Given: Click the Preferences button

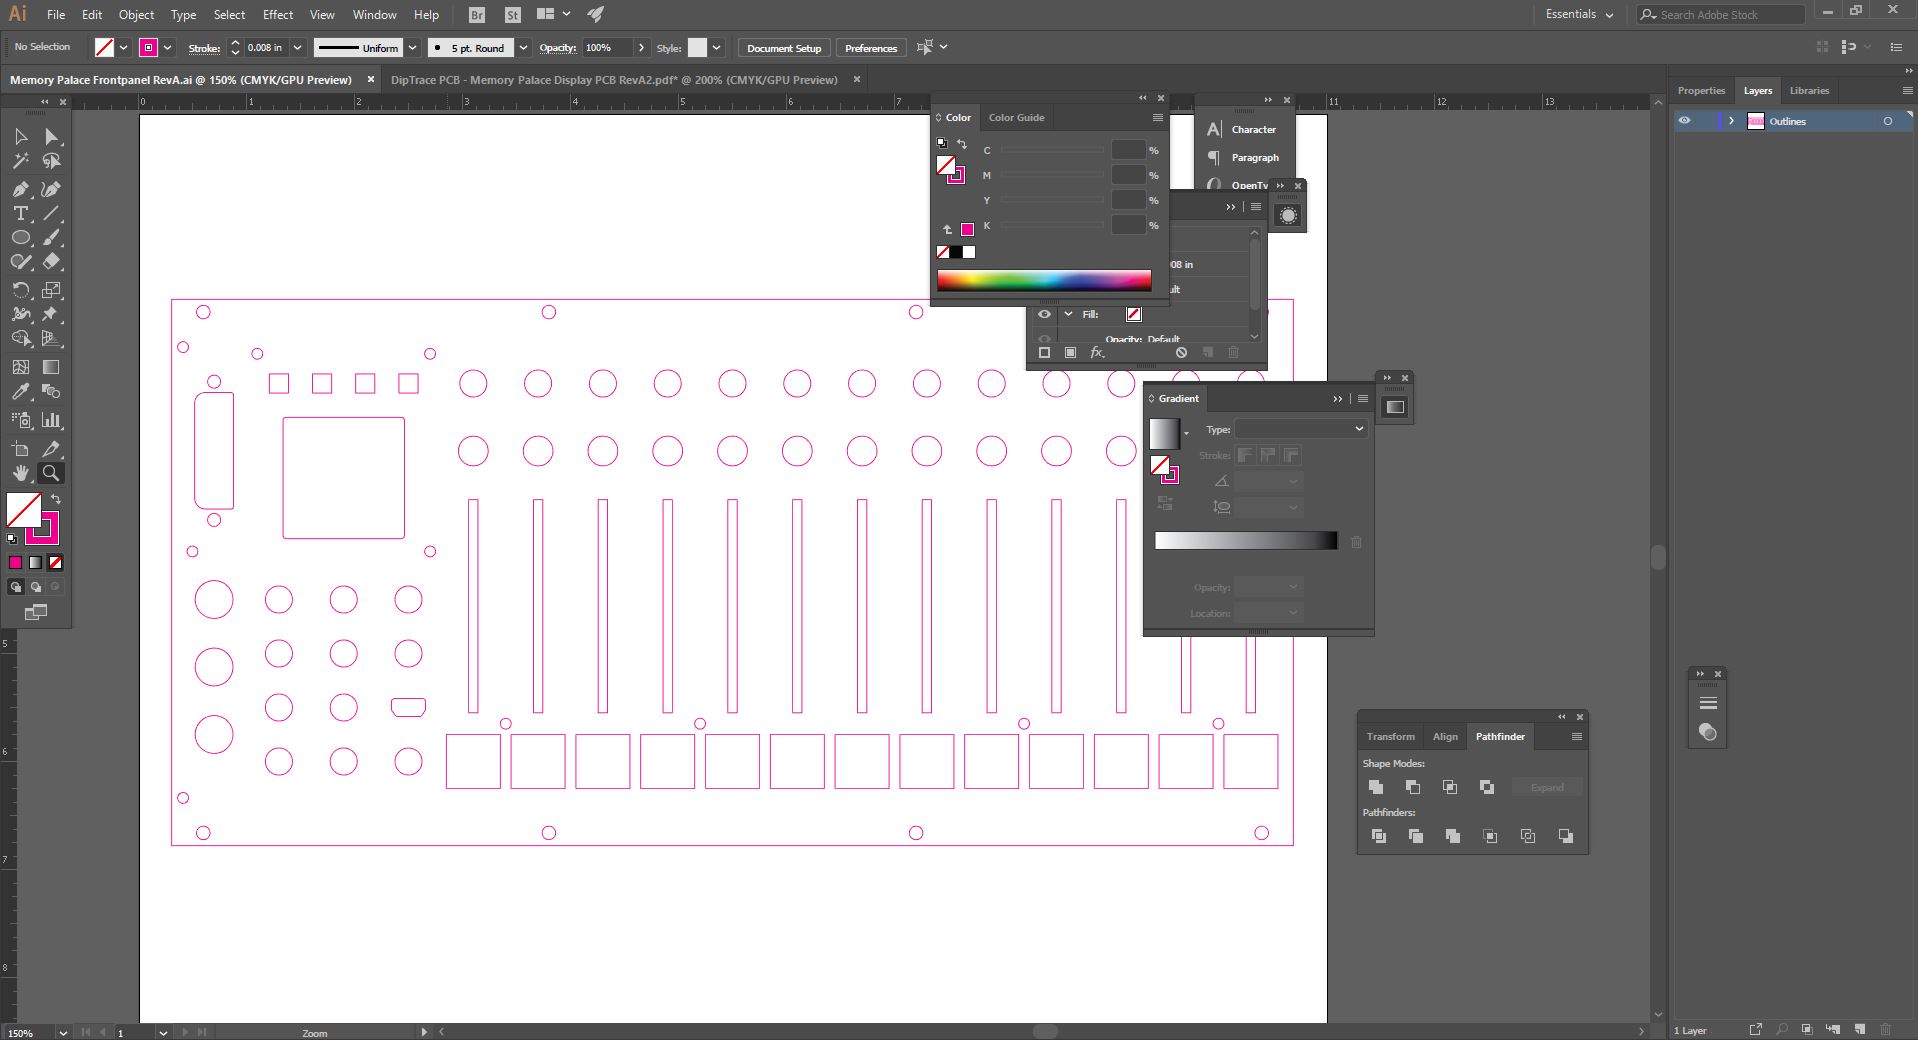Looking at the screenshot, I should click(x=871, y=48).
